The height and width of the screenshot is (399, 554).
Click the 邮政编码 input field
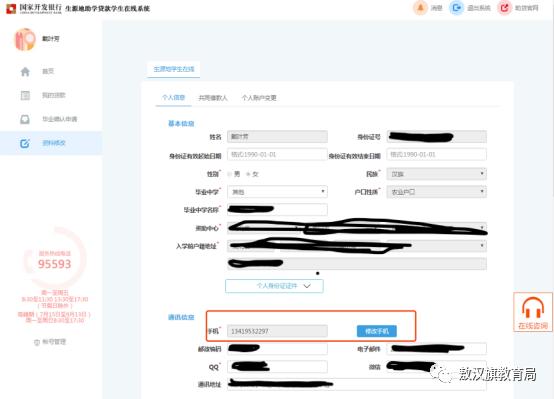coord(277,349)
